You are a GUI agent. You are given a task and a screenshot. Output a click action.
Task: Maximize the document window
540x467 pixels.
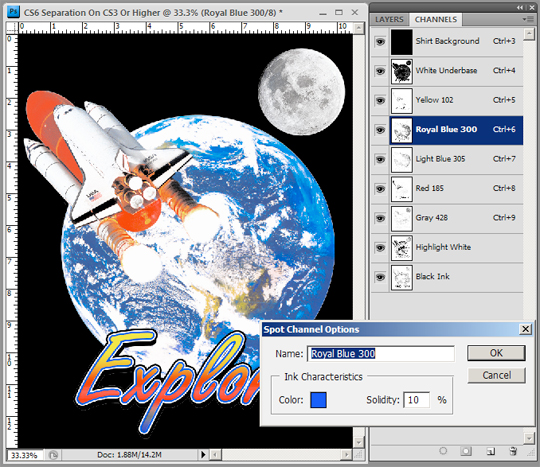pyautogui.click(x=339, y=12)
